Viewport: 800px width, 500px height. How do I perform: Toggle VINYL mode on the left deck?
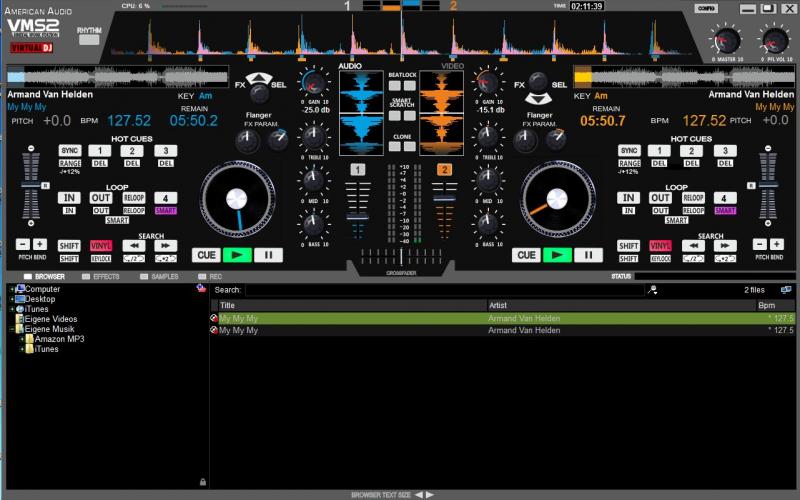tap(101, 245)
